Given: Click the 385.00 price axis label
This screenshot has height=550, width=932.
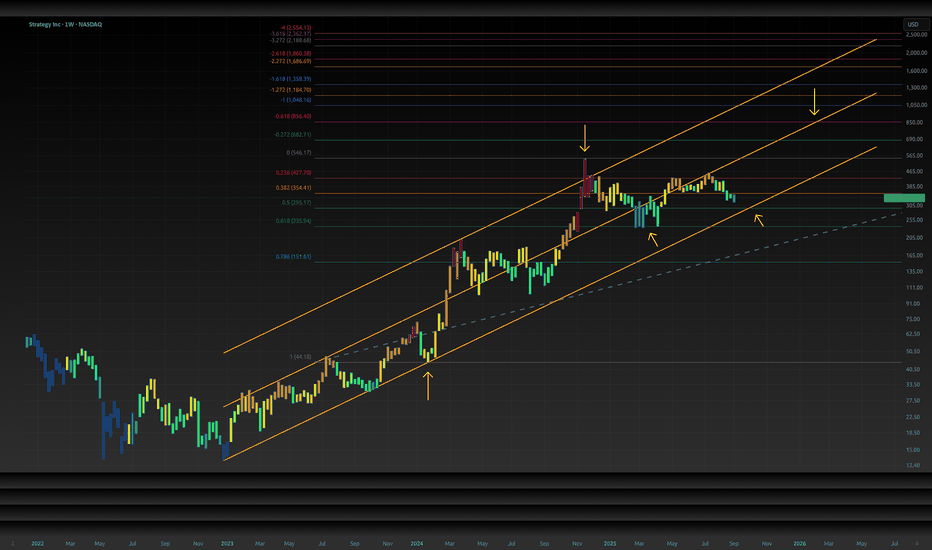Looking at the screenshot, I should [x=914, y=187].
